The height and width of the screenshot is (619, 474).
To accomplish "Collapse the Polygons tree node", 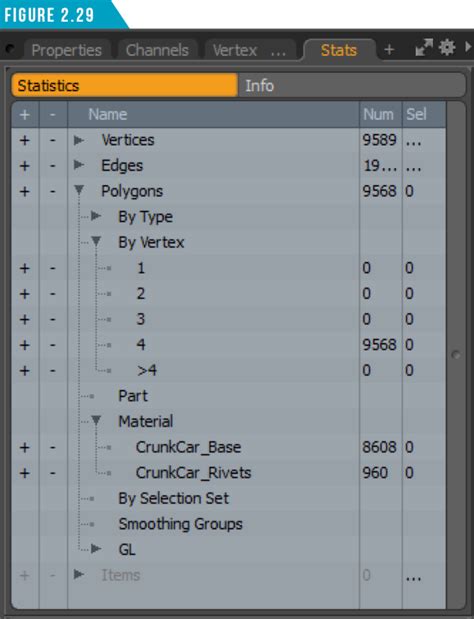I will [79, 191].
